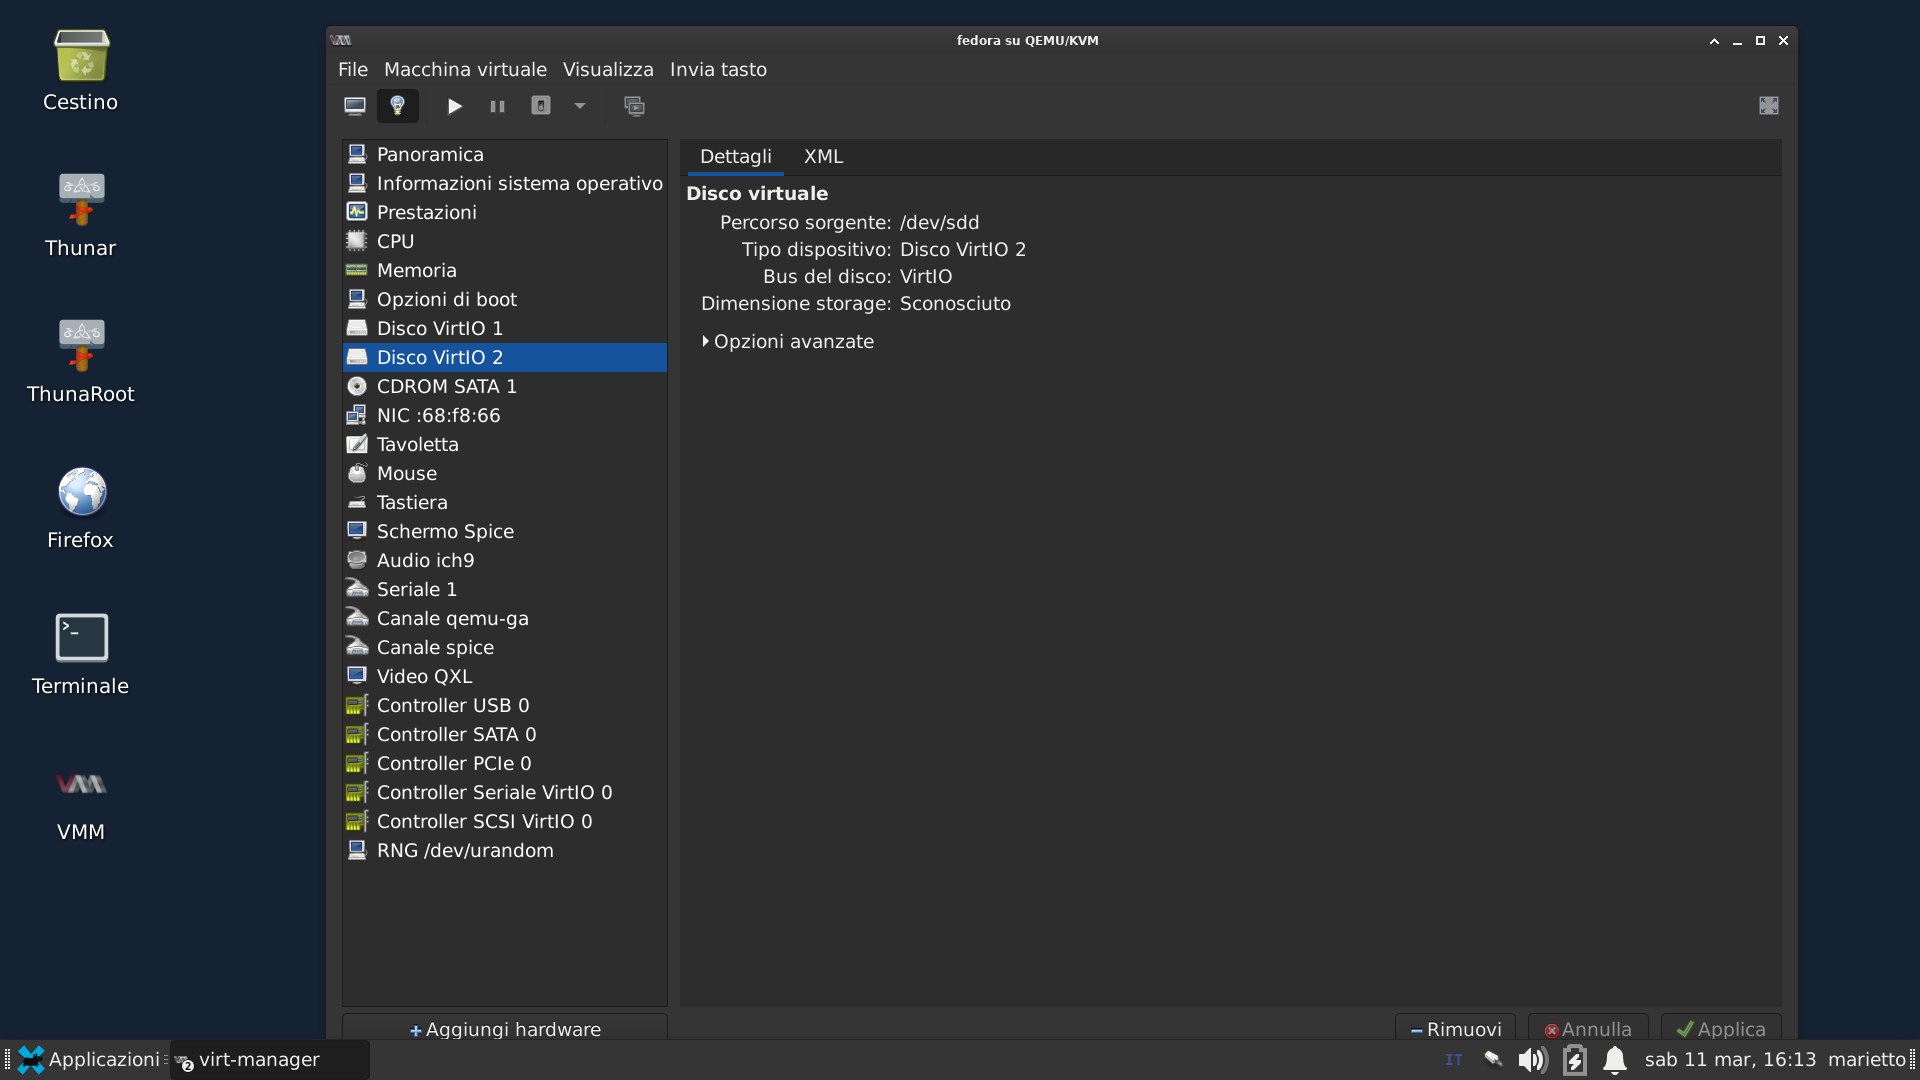Open the Visualizza menu
This screenshot has height=1080, width=1920.
coord(608,70)
